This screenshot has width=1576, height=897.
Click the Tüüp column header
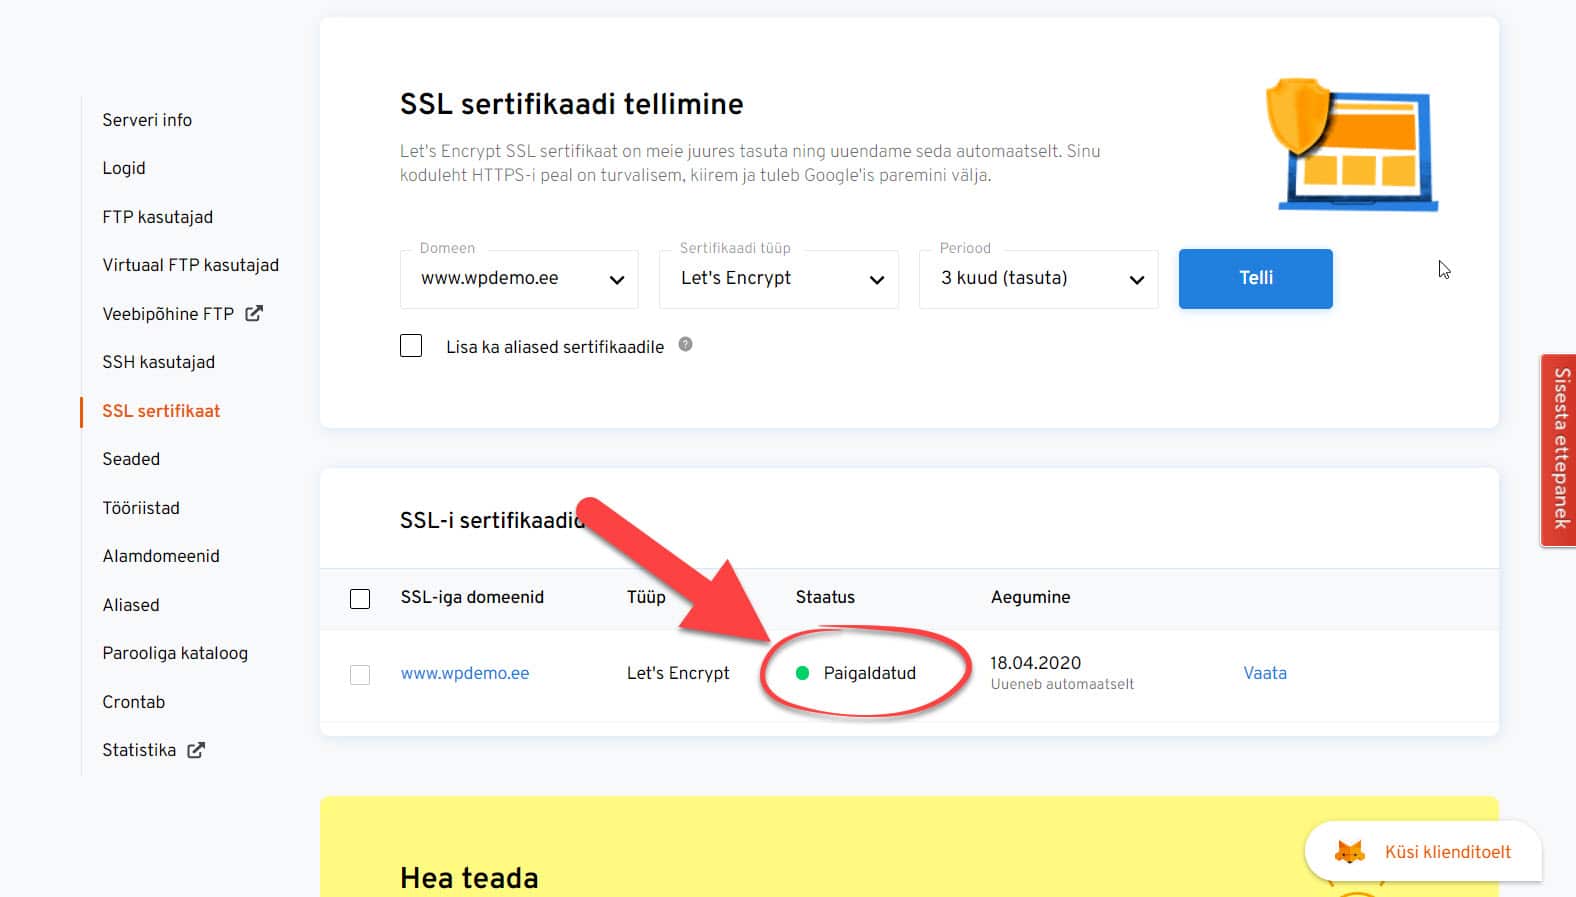(x=646, y=597)
